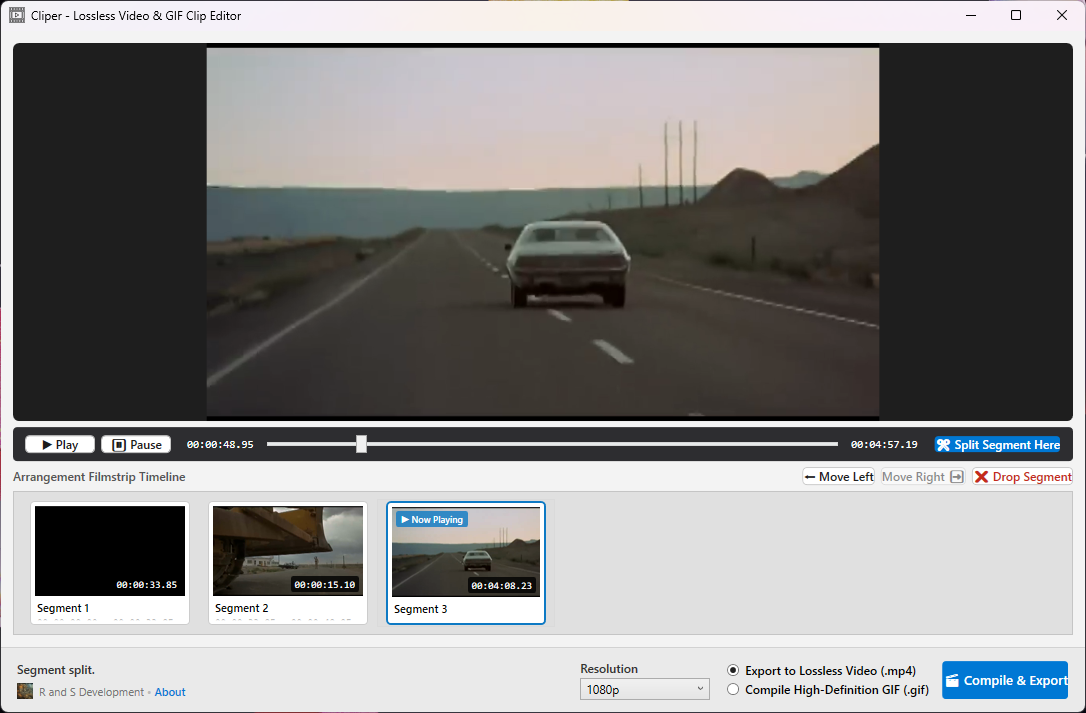1086x713 pixels.
Task: Click the Segment 2 duration 00:00:15.10
Action: (325, 585)
